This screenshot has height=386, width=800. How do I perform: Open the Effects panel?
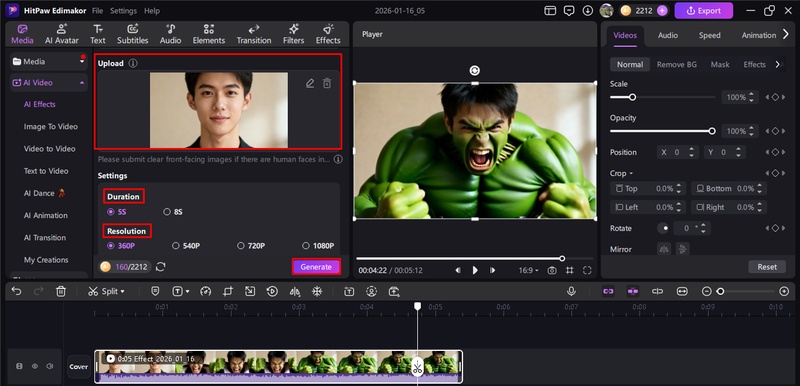point(328,34)
